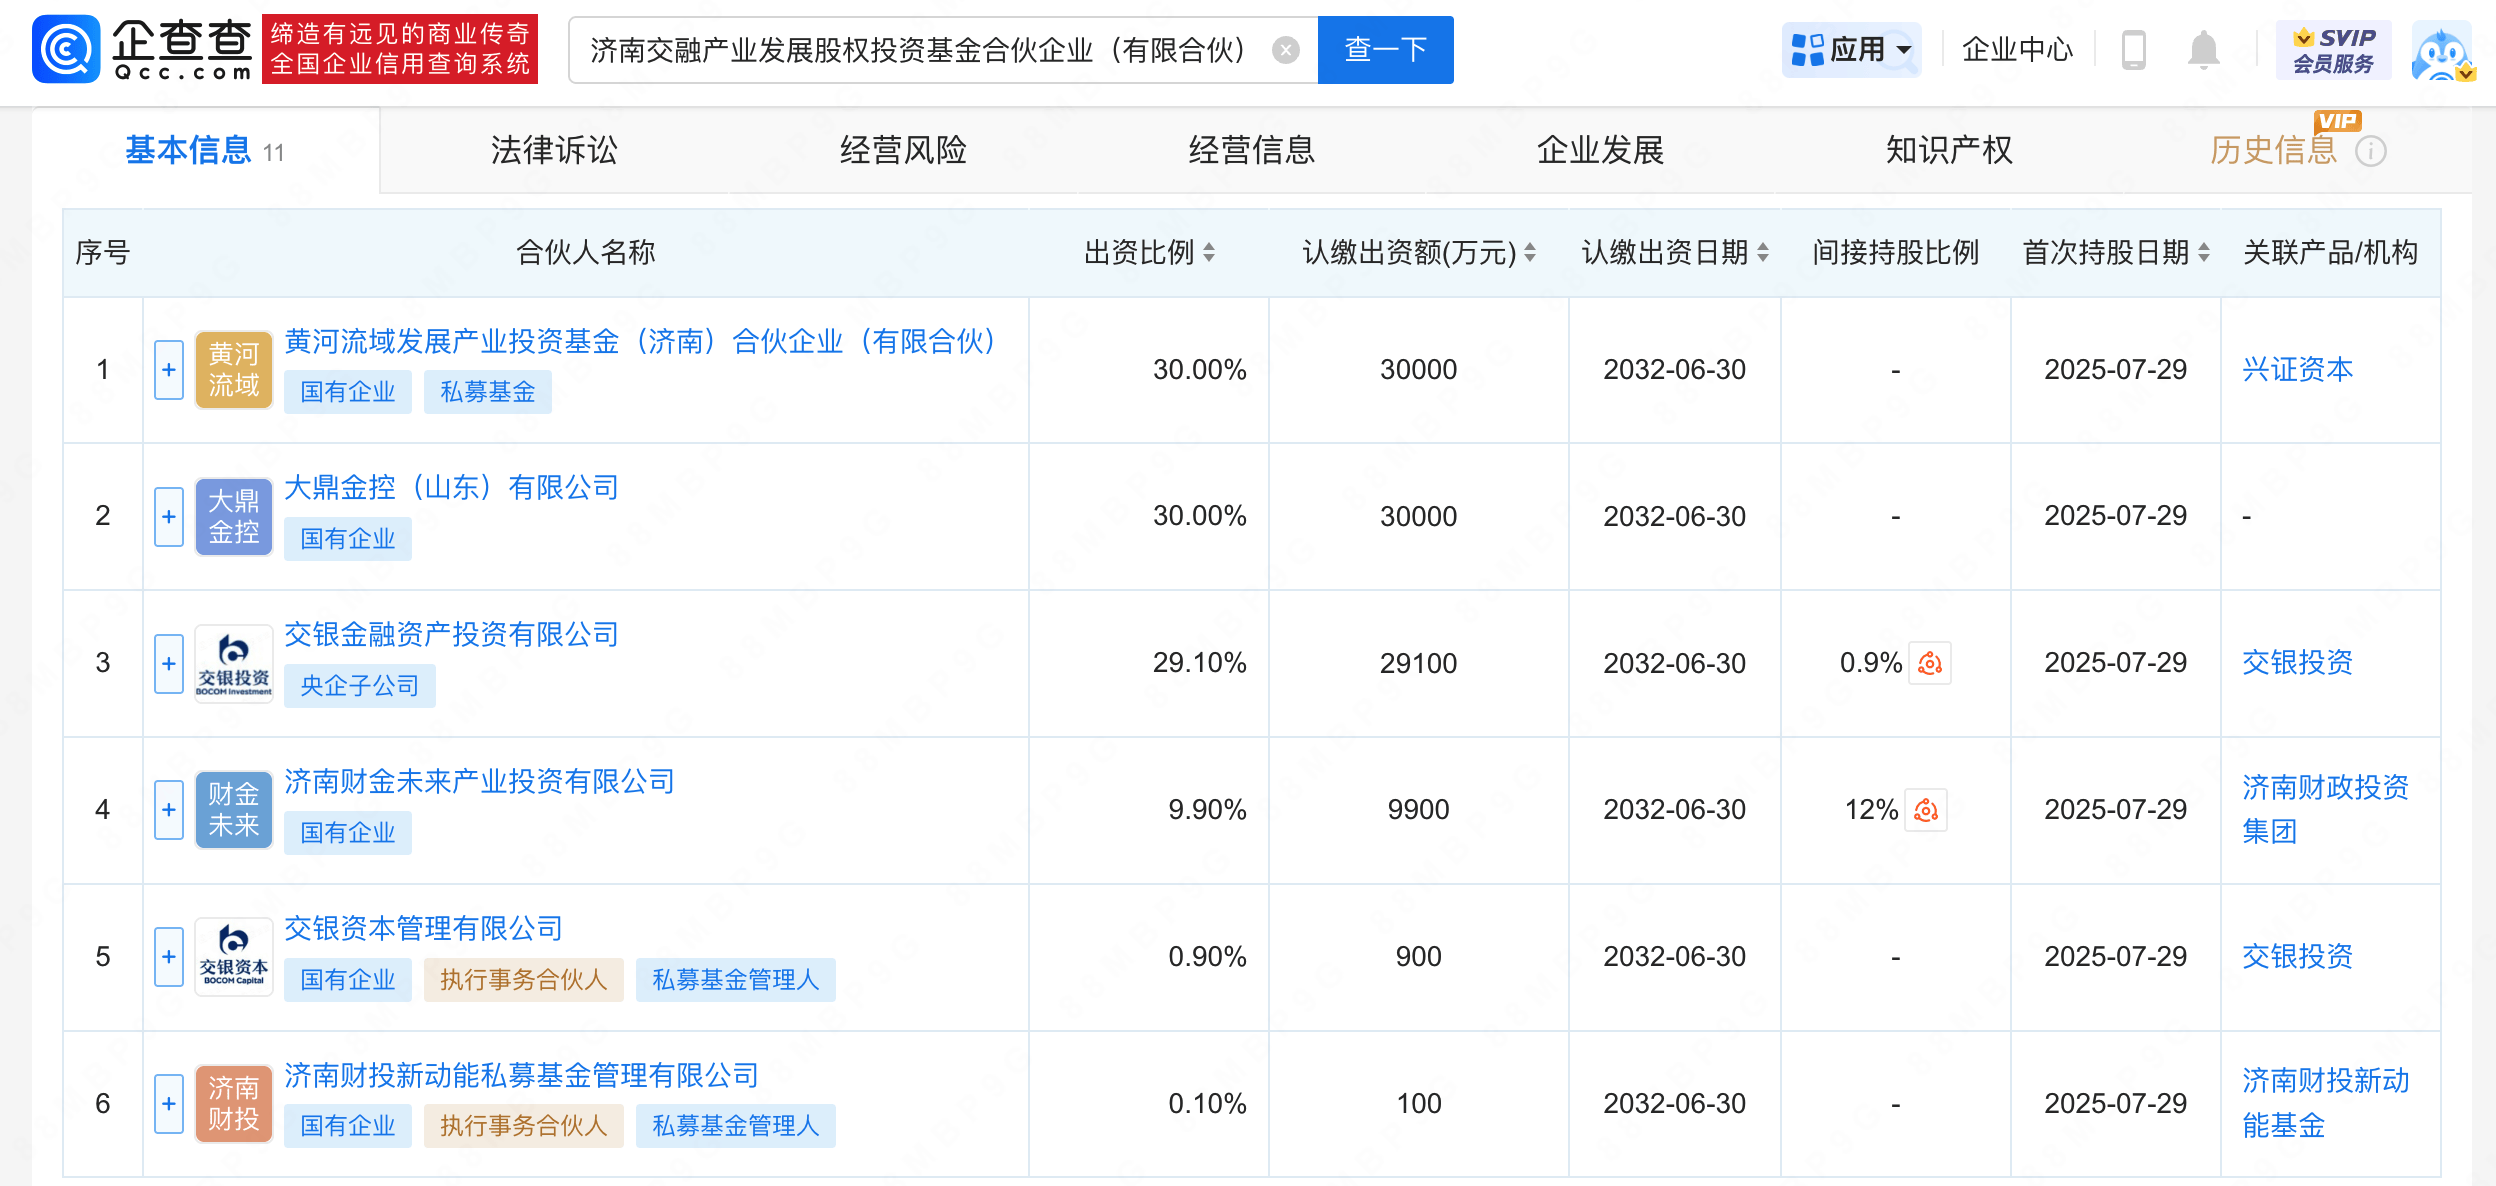The image size is (2496, 1186).
Task: Expand row 6 济南财投新动能 details
Action: pos(169,1103)
